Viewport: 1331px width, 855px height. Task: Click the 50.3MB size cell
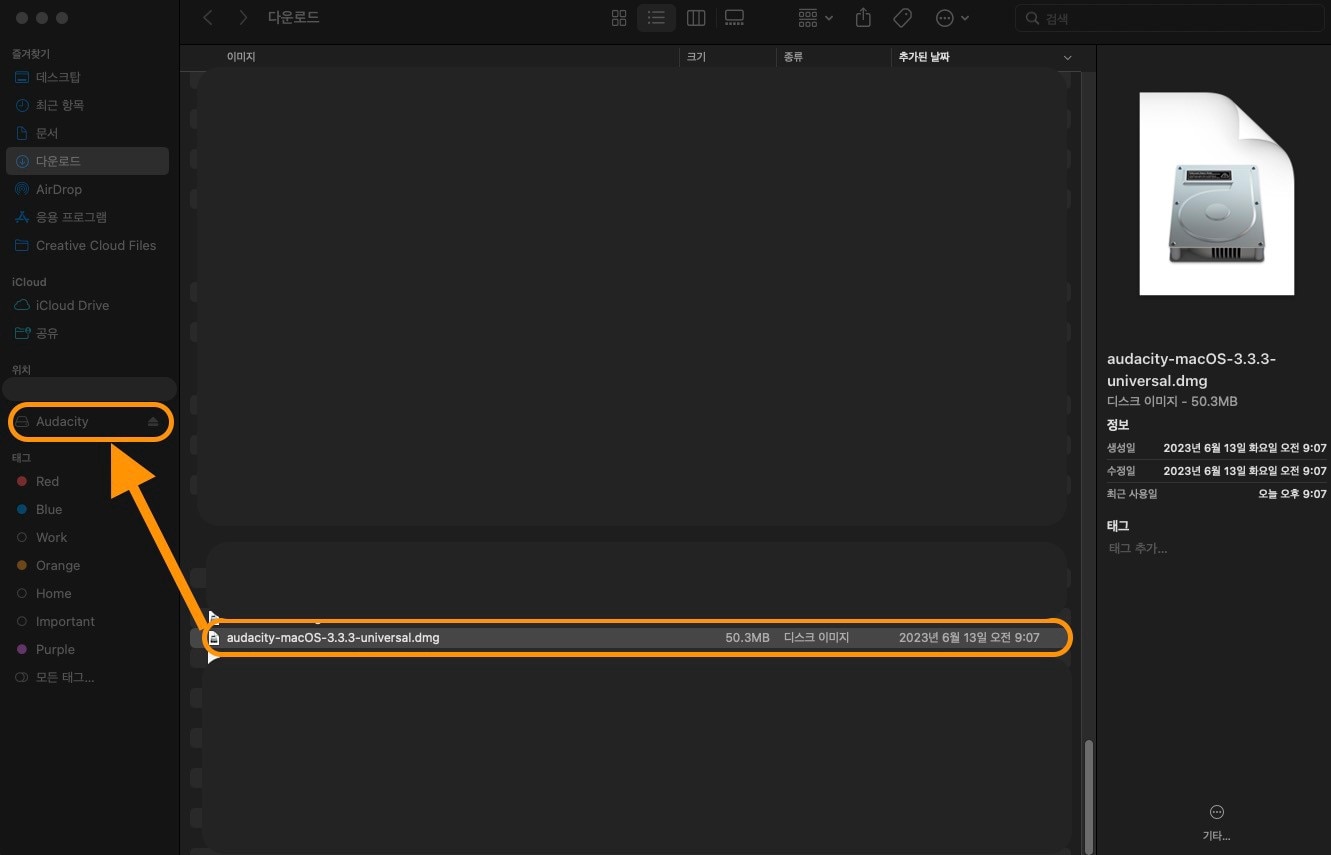747,637
